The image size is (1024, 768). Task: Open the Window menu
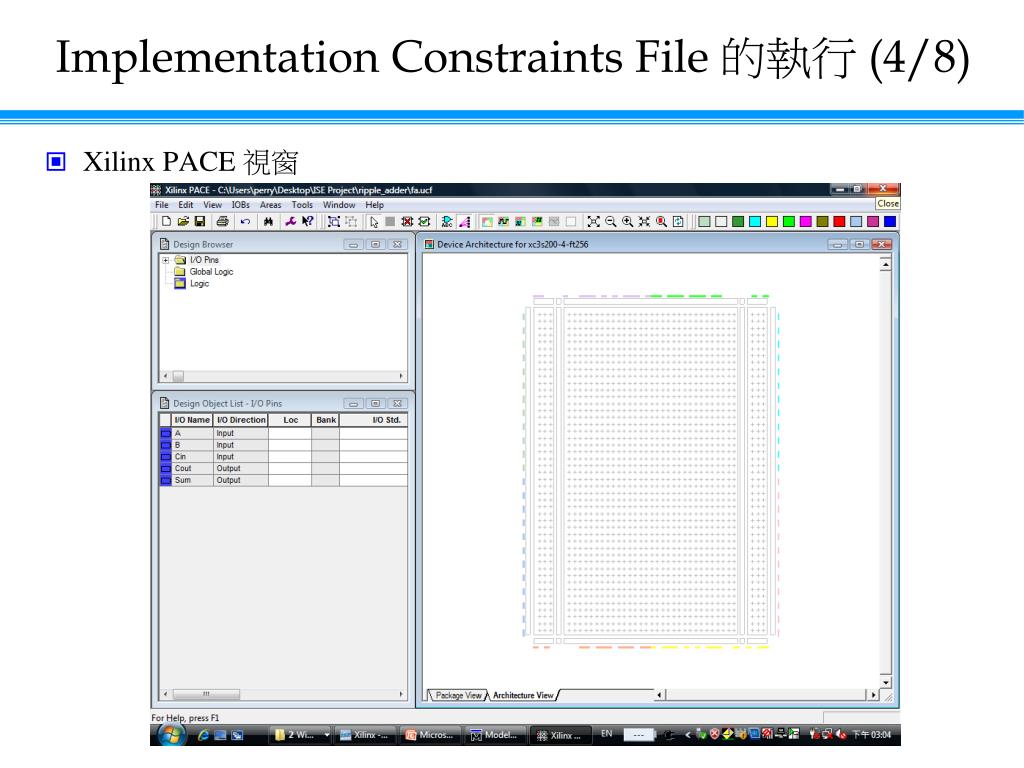click(339, 205)
